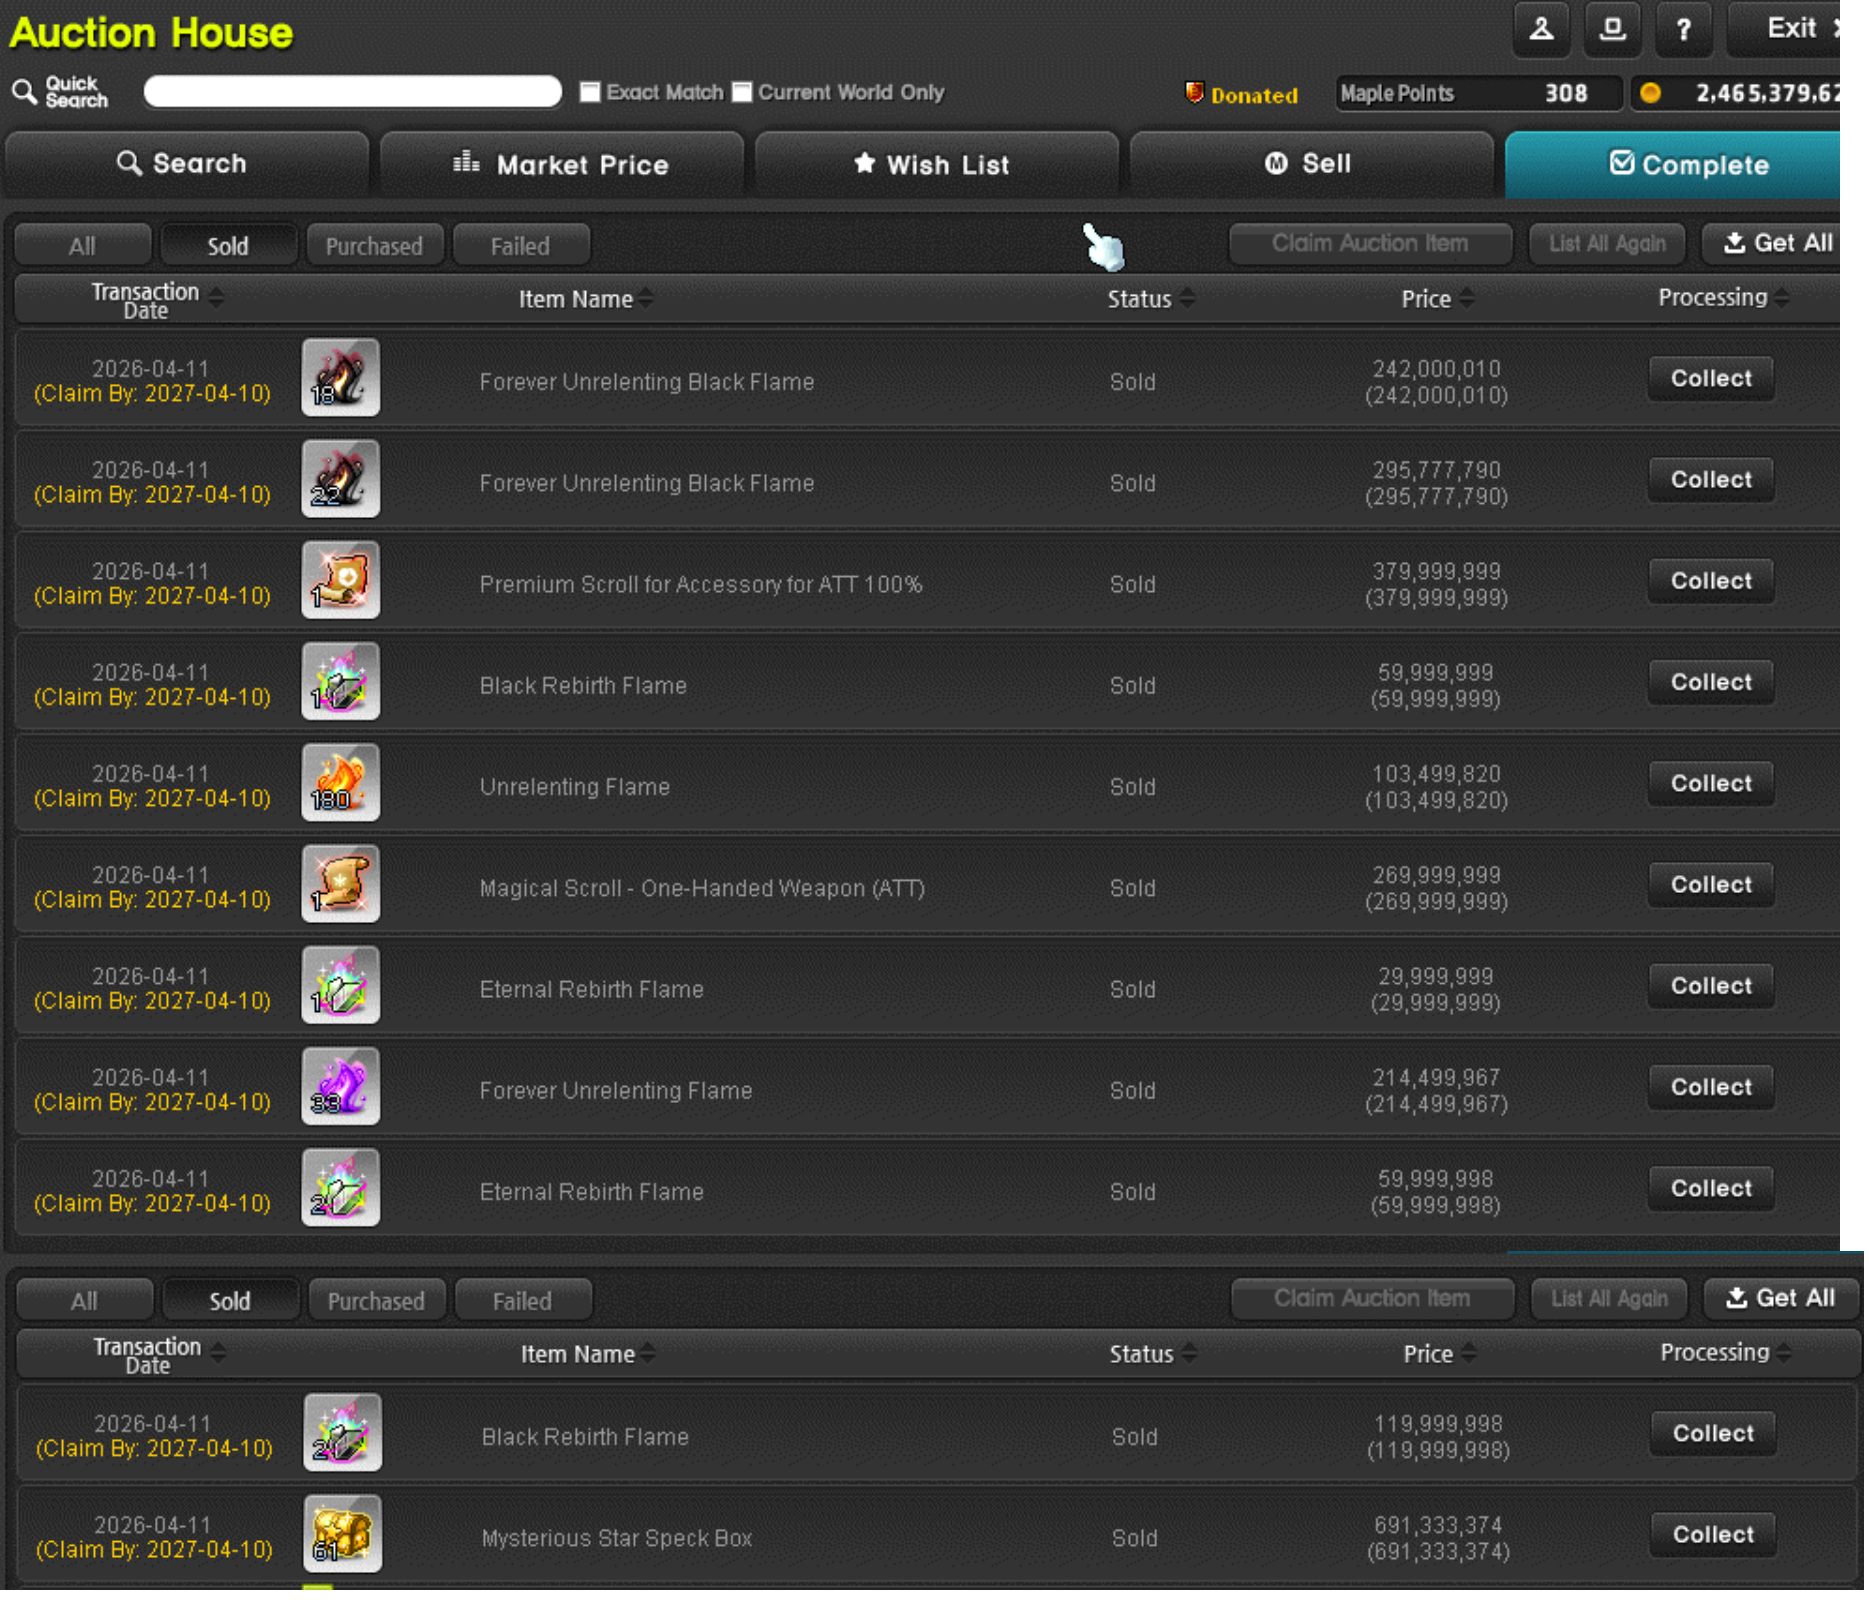
Task: Click Claim Auction Item in the upper list
Action: tap(1370, 243)
